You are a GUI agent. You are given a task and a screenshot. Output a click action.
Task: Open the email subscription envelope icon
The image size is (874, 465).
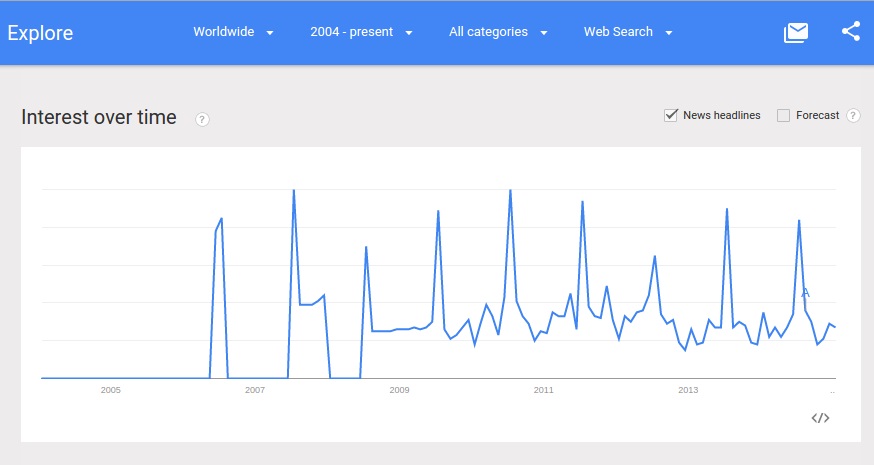796,32
